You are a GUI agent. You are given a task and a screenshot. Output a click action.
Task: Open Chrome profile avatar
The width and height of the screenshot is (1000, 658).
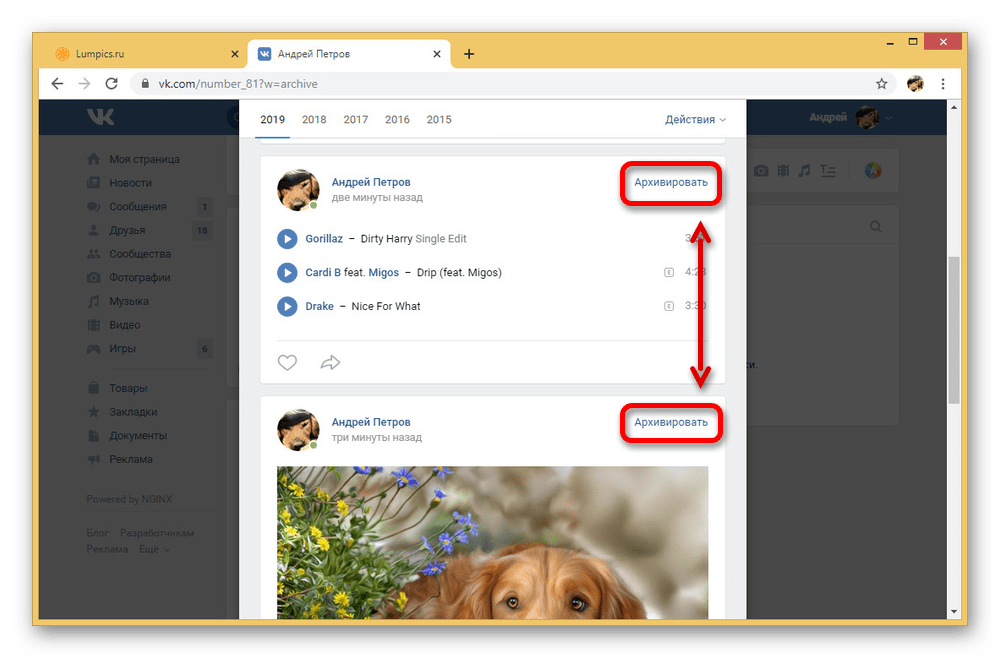tap(915, 84)
